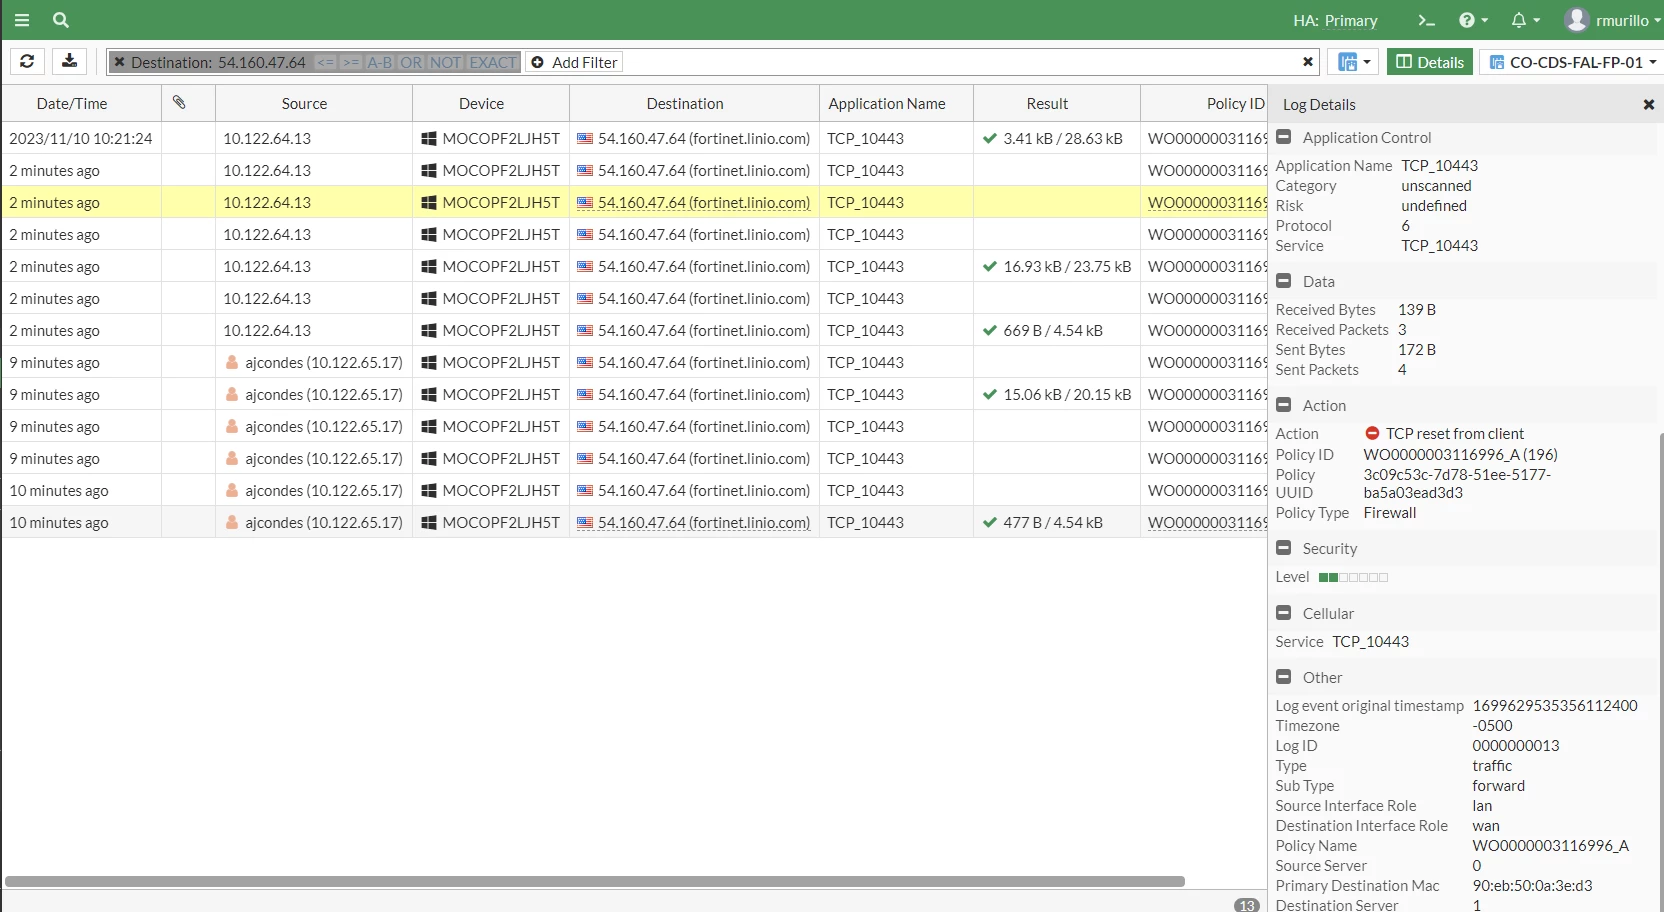Screen dimensions: 1664x912
Task: Click the green check beside 477 B / 4.54 kB
Action: point(989,522)
